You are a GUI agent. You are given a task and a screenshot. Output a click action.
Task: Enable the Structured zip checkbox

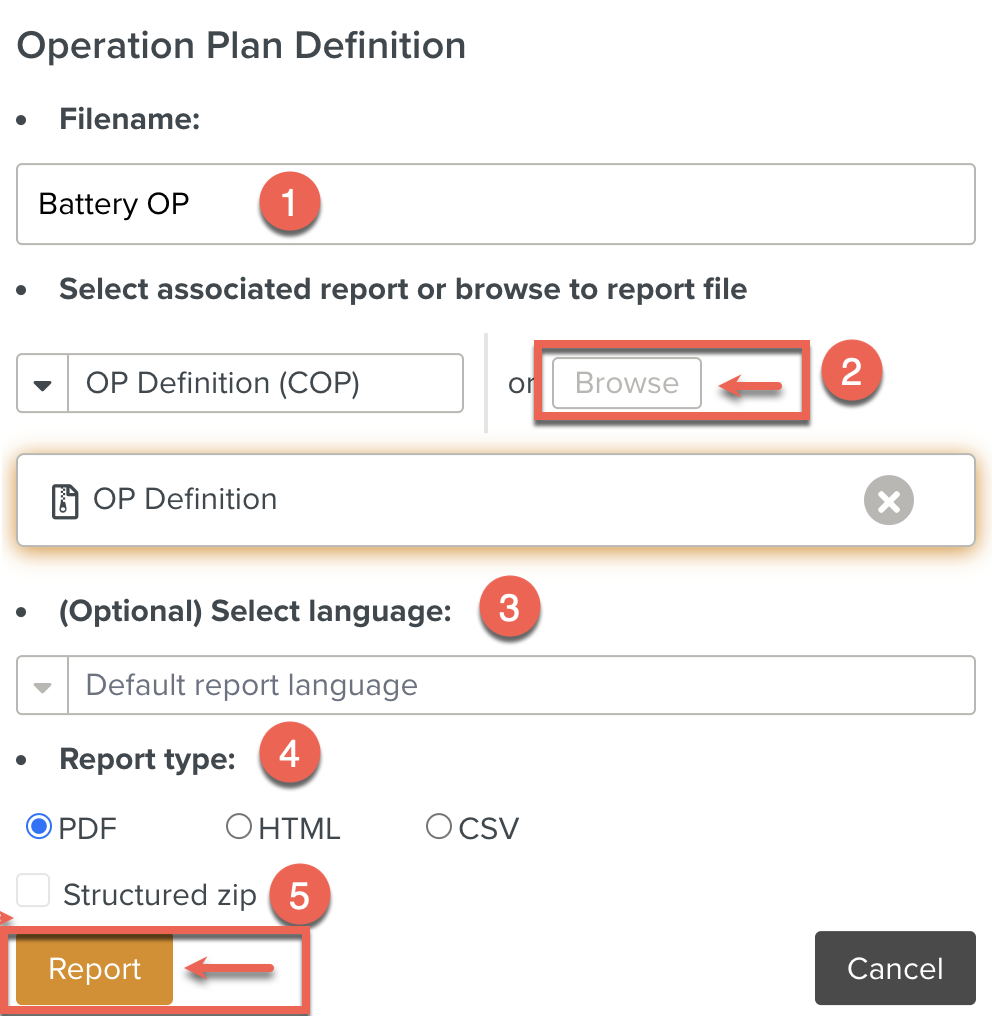(33, 891)
